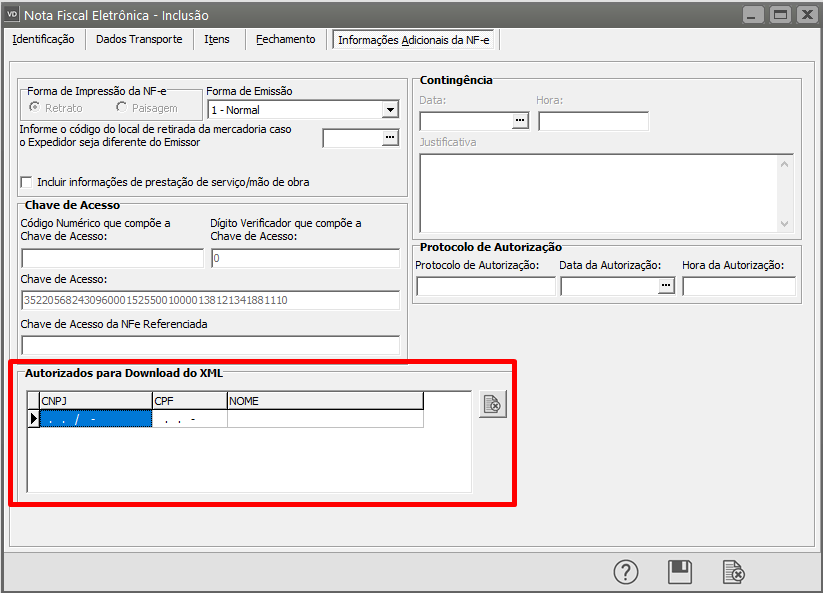
Task: Open the Itens tab
Action: tap(216, 39)
